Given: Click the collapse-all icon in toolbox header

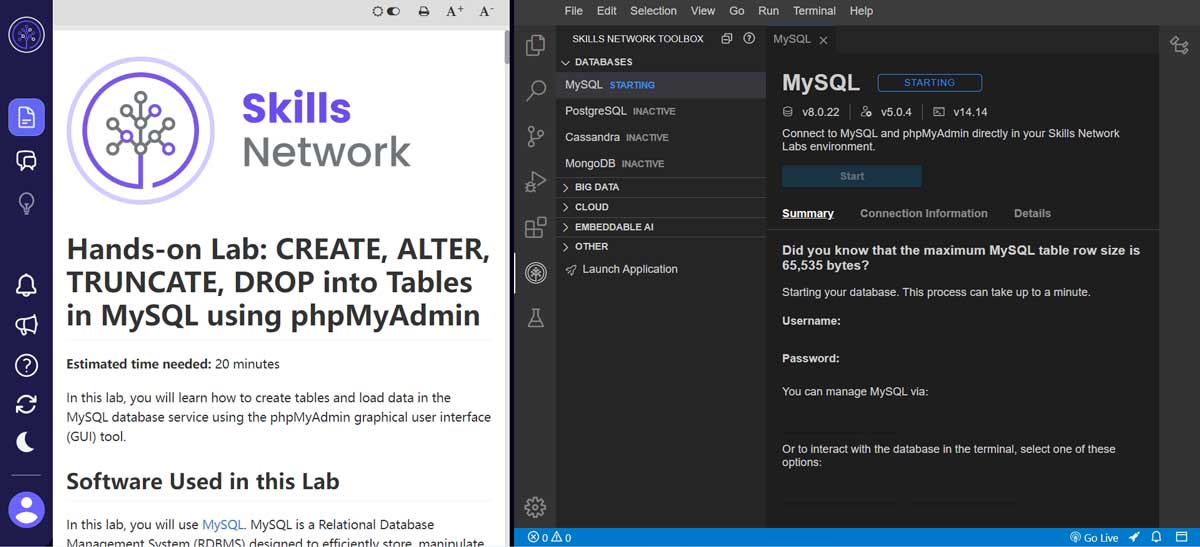Looking at the screenshot, I should [727, 39].
